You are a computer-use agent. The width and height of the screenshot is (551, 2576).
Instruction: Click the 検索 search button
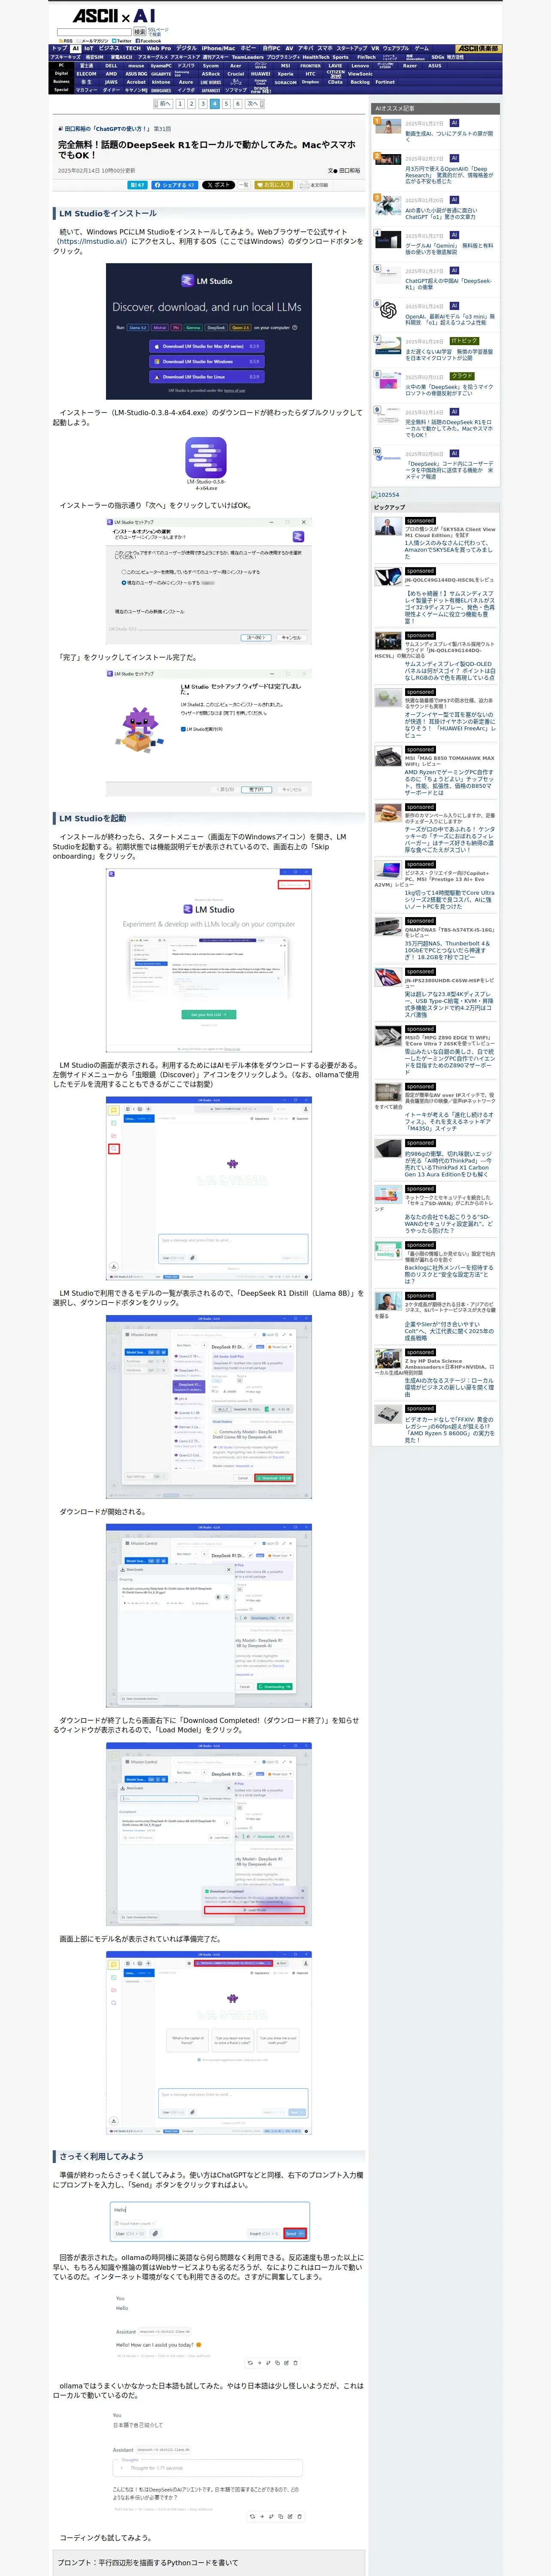(x=140, y=32)
